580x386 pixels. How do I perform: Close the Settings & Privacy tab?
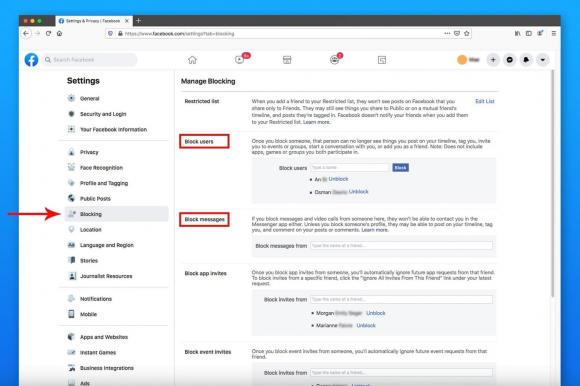click(x=127, y=21)
